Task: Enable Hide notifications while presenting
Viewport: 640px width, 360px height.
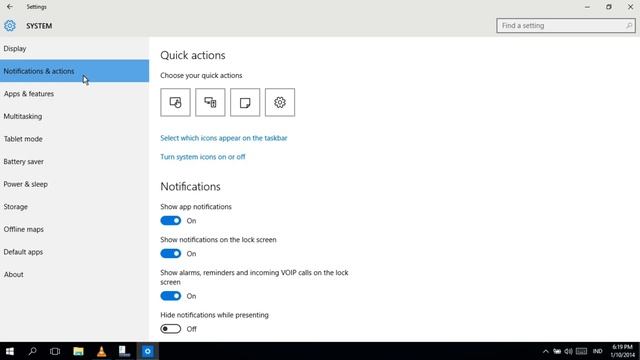Action: coord(171,329)
